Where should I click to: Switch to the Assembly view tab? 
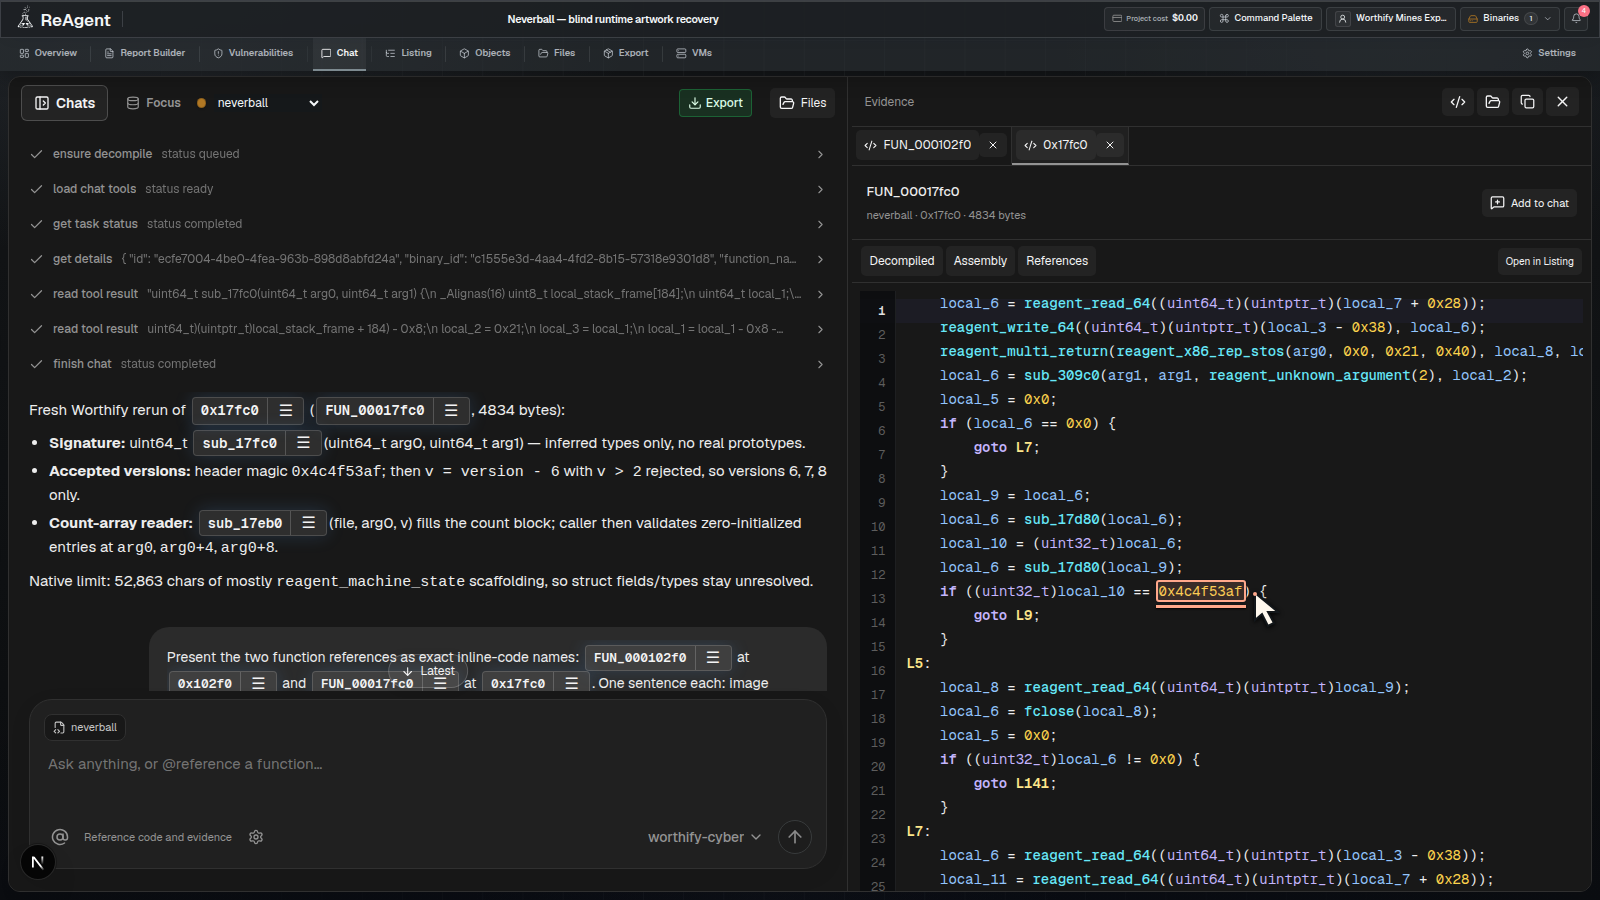point(980,261)
